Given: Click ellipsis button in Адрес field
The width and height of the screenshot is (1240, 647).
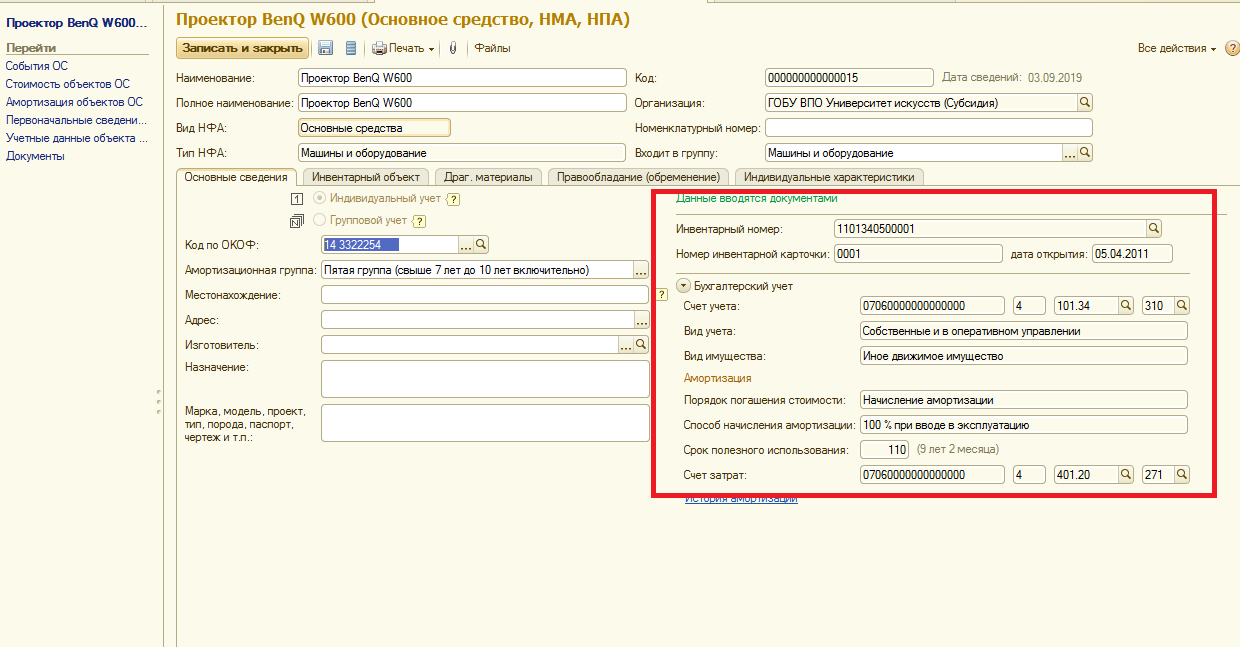Looking at the screenshot, I should (x=642, y=320).
